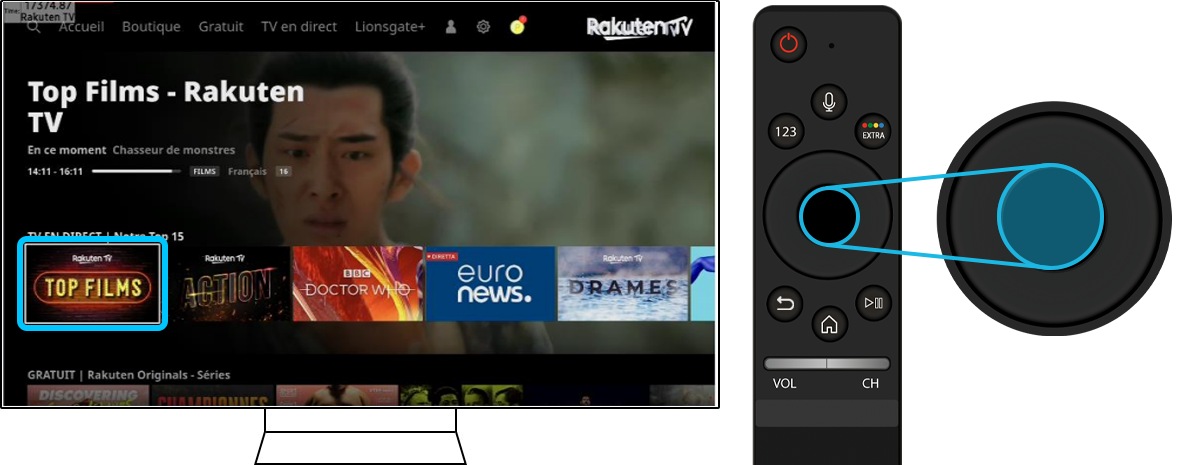Open the settings gear icon

[483, 26]
